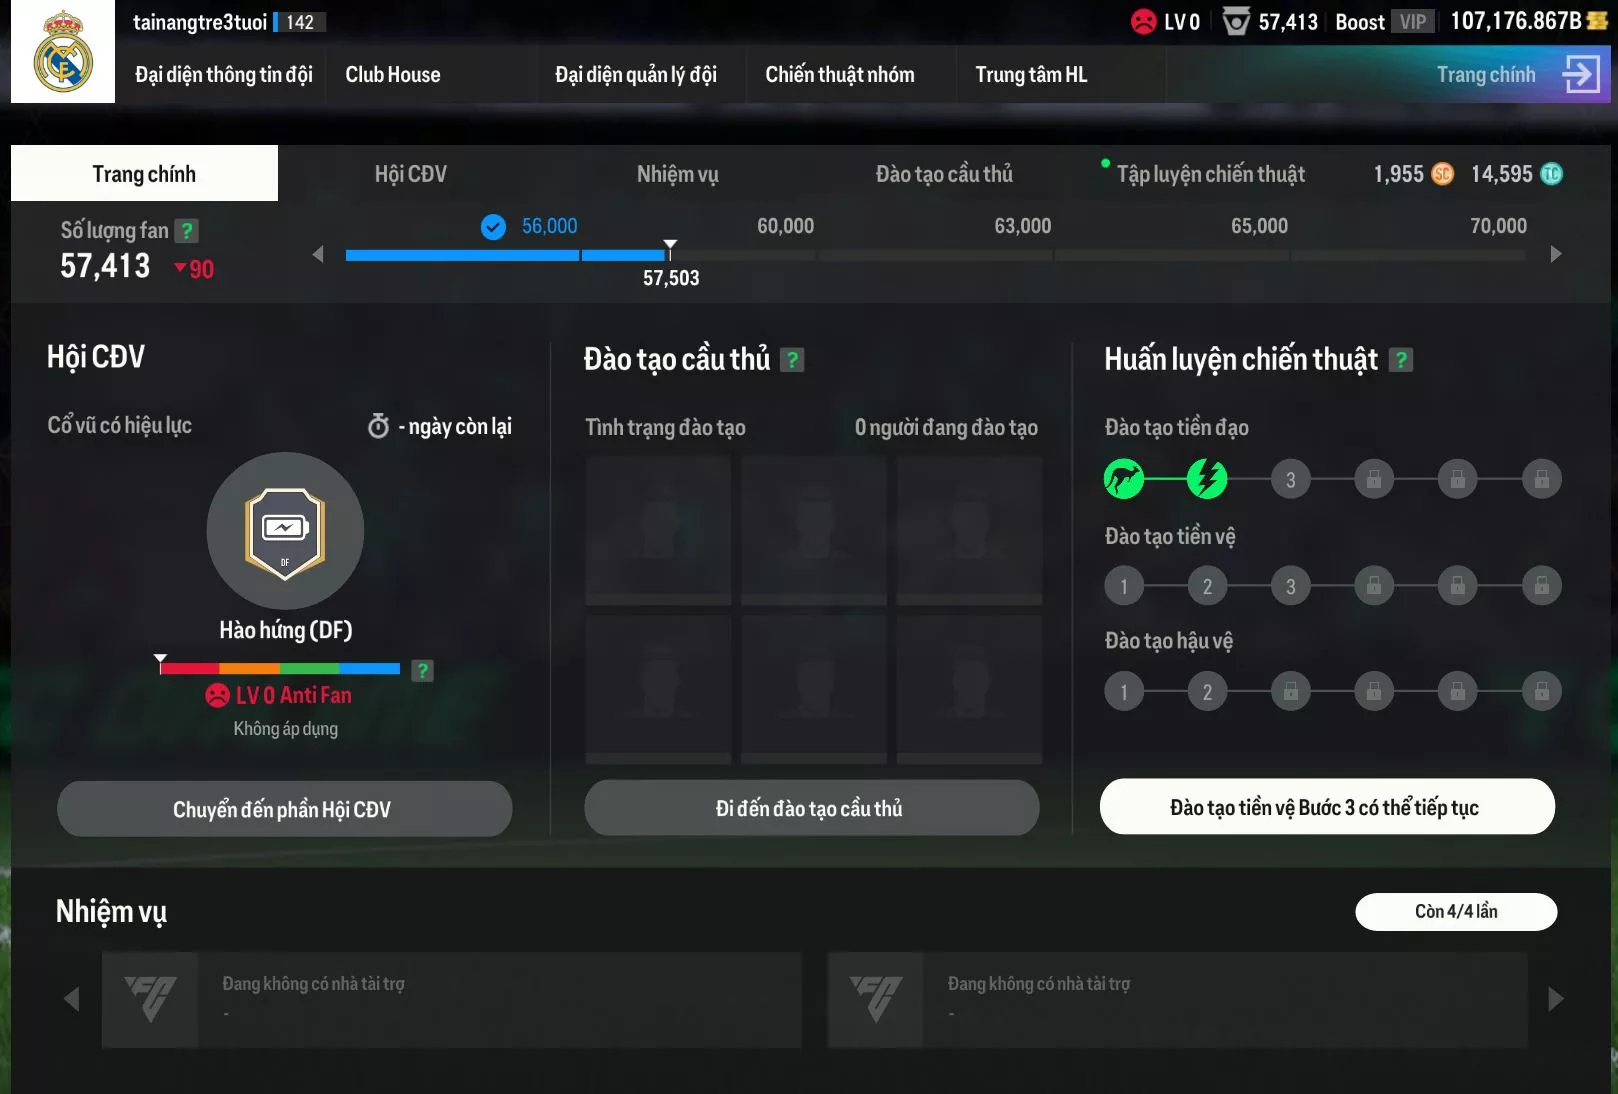Select midfielder training step 3

point(1290,586)
